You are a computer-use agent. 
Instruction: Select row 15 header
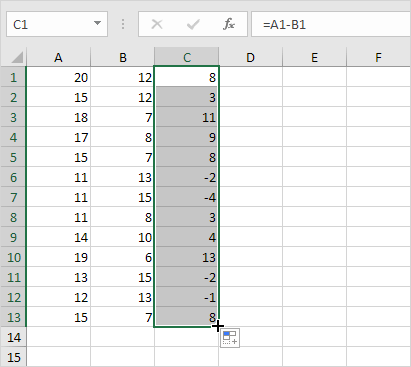(x=13, y=357)
